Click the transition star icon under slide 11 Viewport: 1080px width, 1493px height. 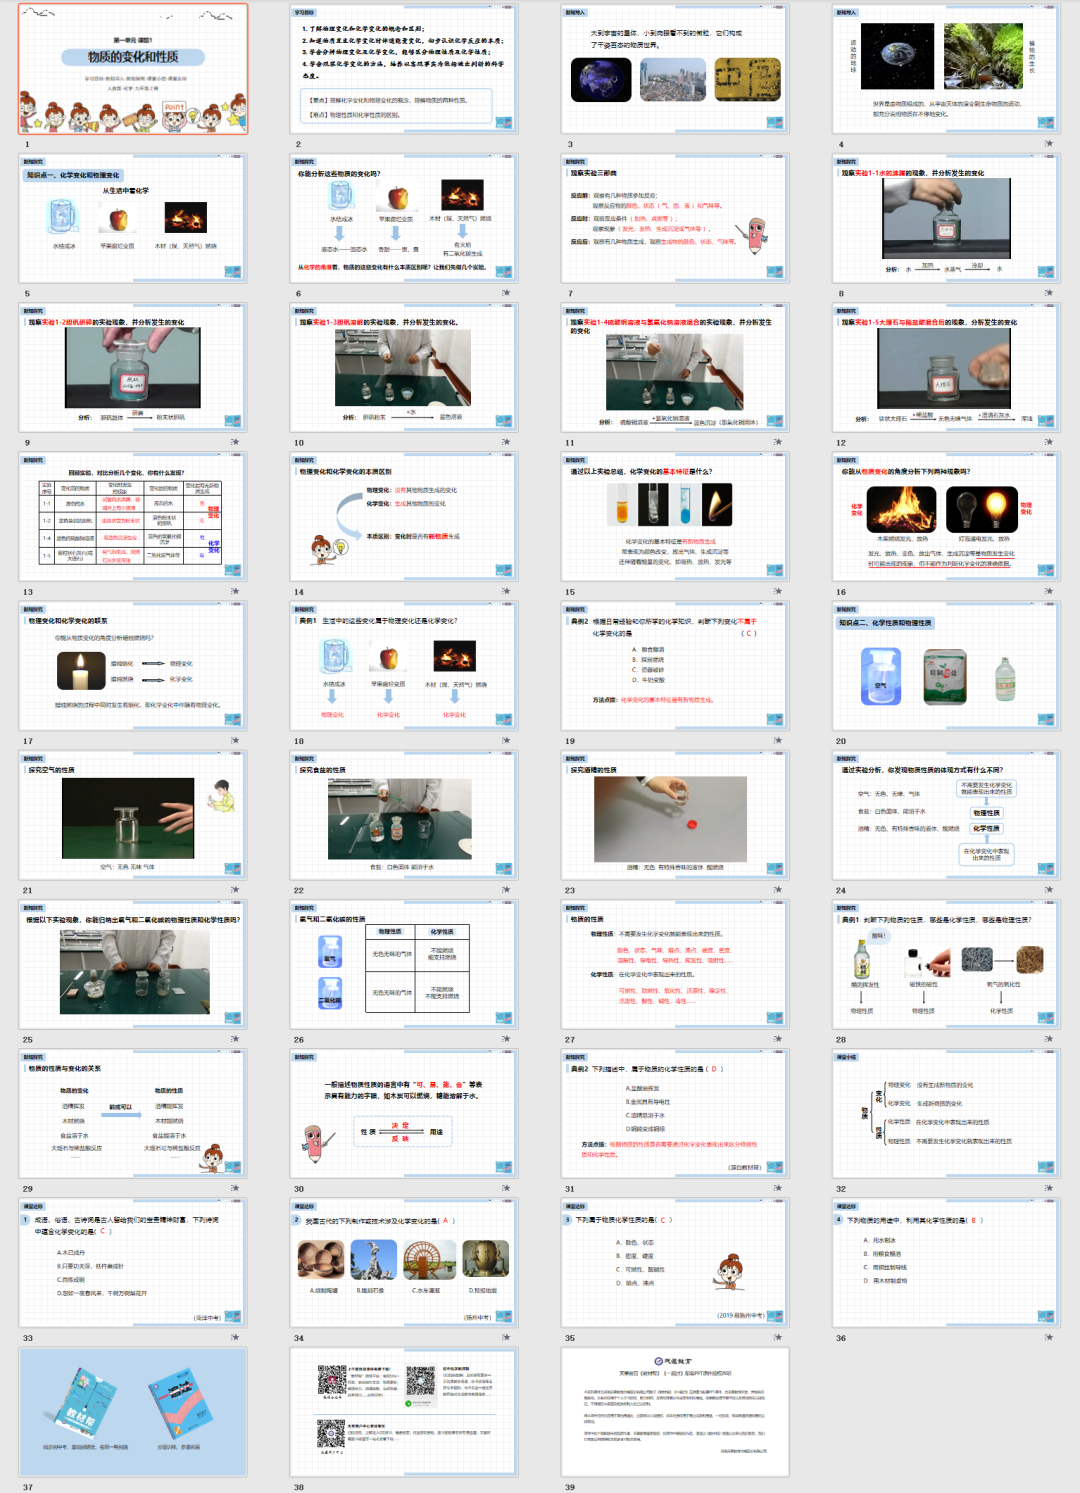777,442
